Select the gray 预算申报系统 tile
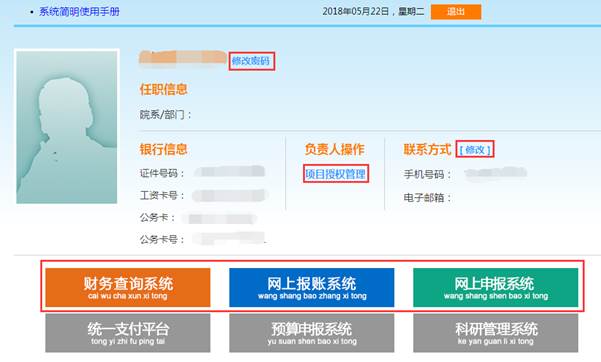The height and width of the screenshot is (362, 601). pos(312,333)
